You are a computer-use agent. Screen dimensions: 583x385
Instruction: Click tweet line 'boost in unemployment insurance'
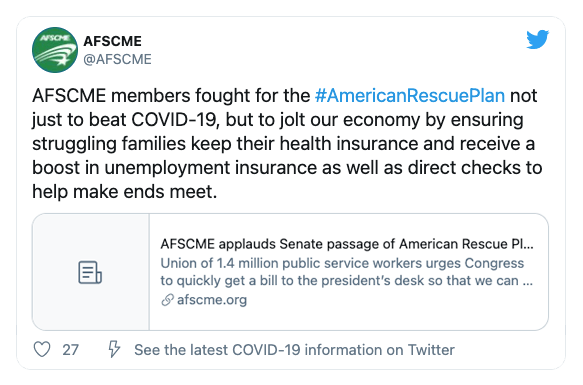point(287,168)
